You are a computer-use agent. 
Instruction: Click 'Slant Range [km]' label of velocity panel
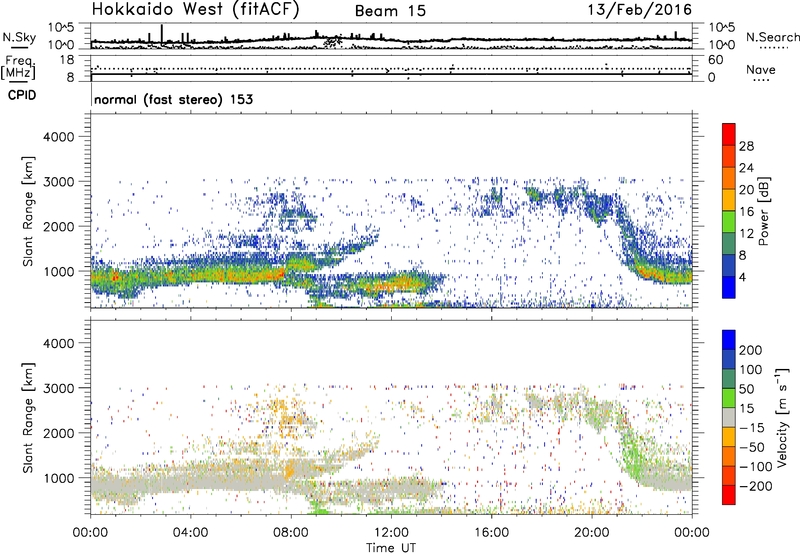click(x=28, y=417)
